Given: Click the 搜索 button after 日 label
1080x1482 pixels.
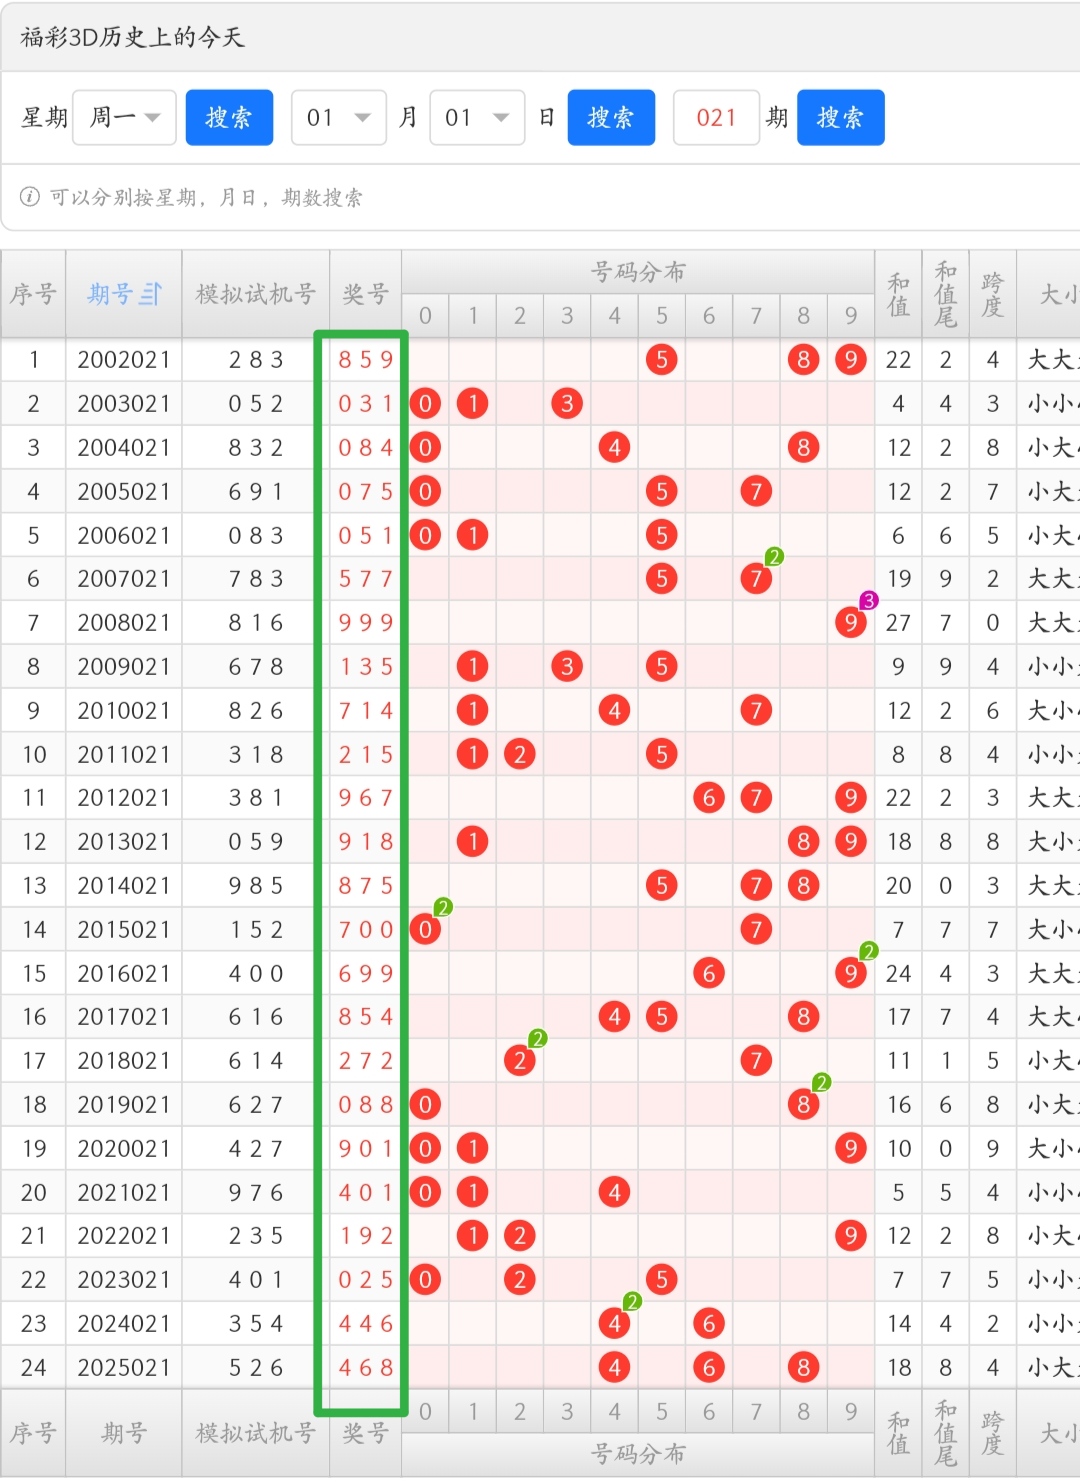Looking at the screenshot, I should click(x=611, y=118).
